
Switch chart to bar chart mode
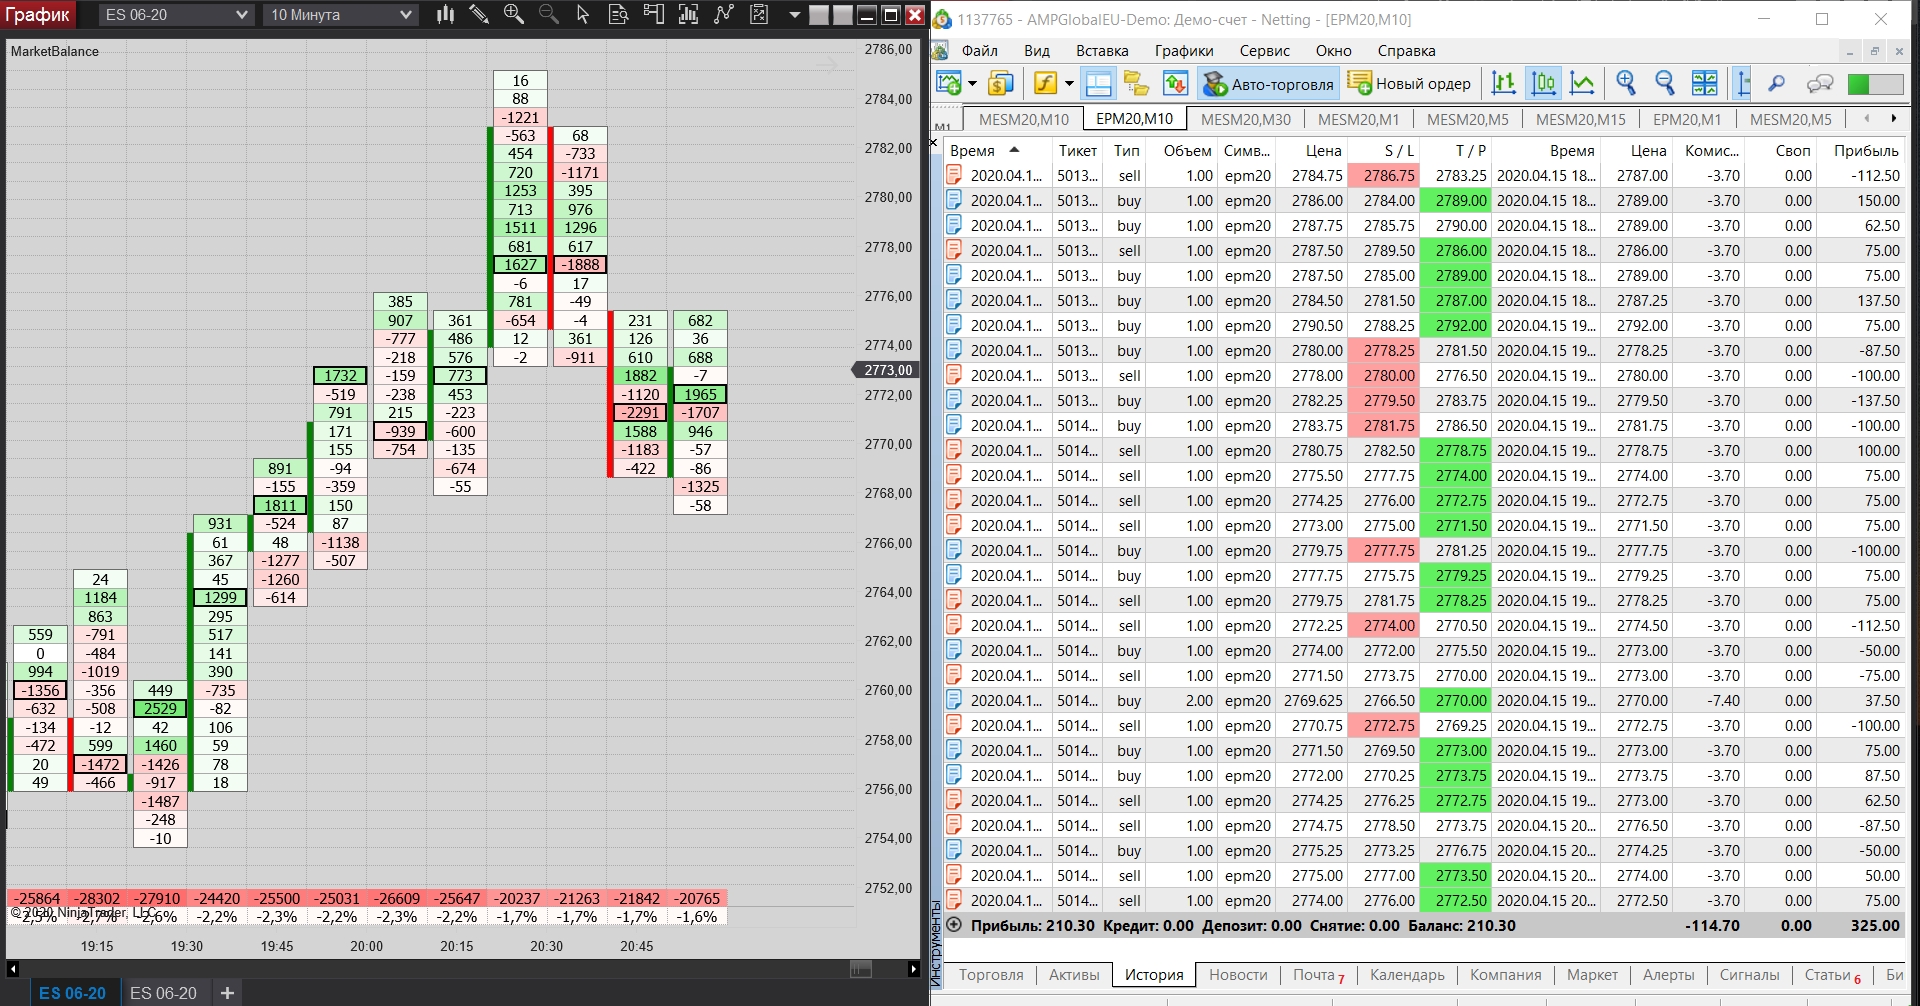click(x=1503, y=84)
